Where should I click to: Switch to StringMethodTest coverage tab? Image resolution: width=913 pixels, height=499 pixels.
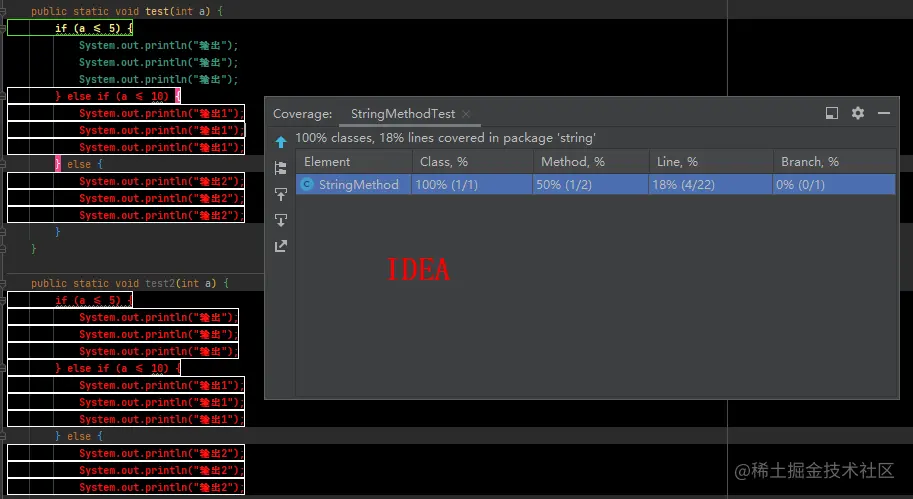tap(403, 114)
